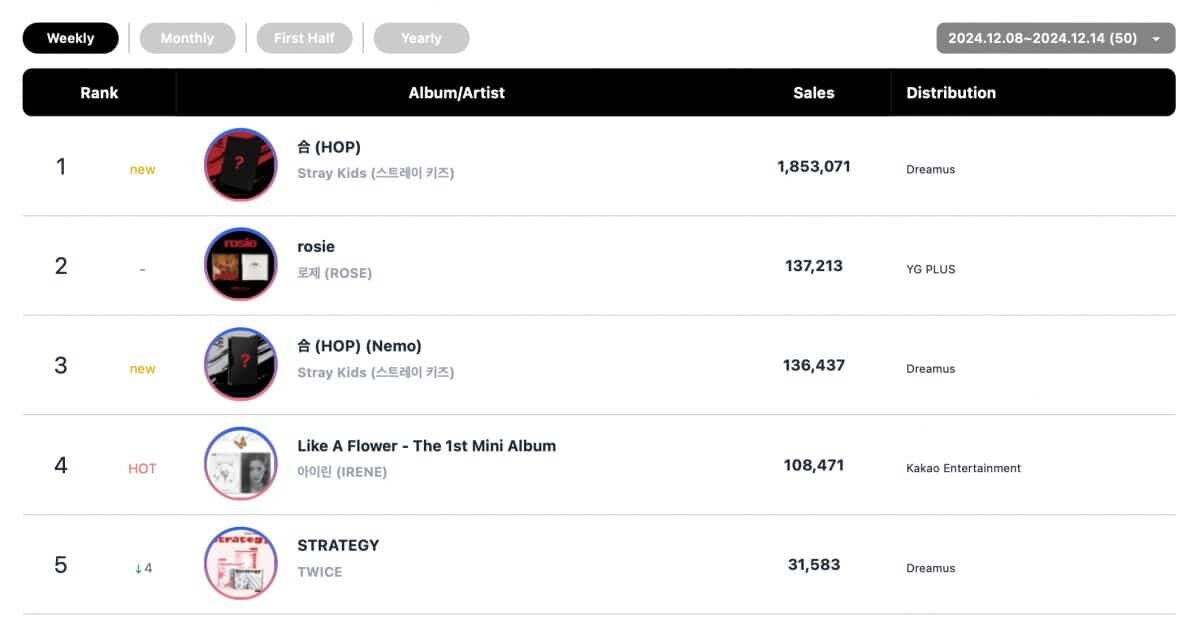The height and width of the screenshot is (623, 1200).
Task: Click the STRATEGY album title
Action: coord(338,545)
